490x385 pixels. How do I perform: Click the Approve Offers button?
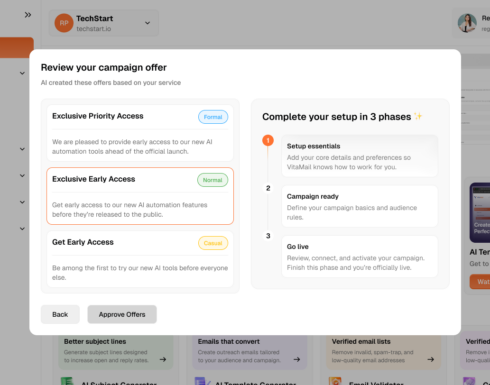click(x=122, y=314)
